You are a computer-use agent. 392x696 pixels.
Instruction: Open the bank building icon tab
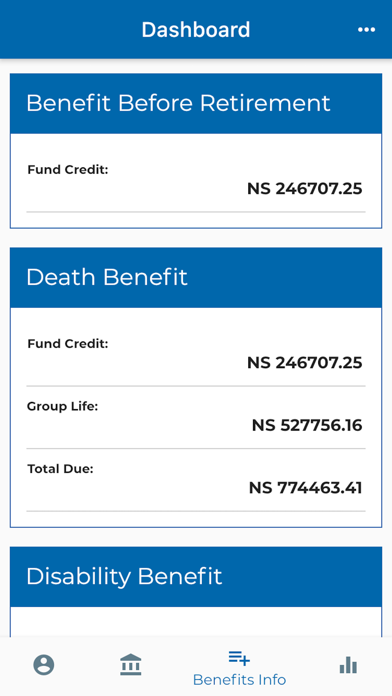pyautogui.click(x=131, y=664)
